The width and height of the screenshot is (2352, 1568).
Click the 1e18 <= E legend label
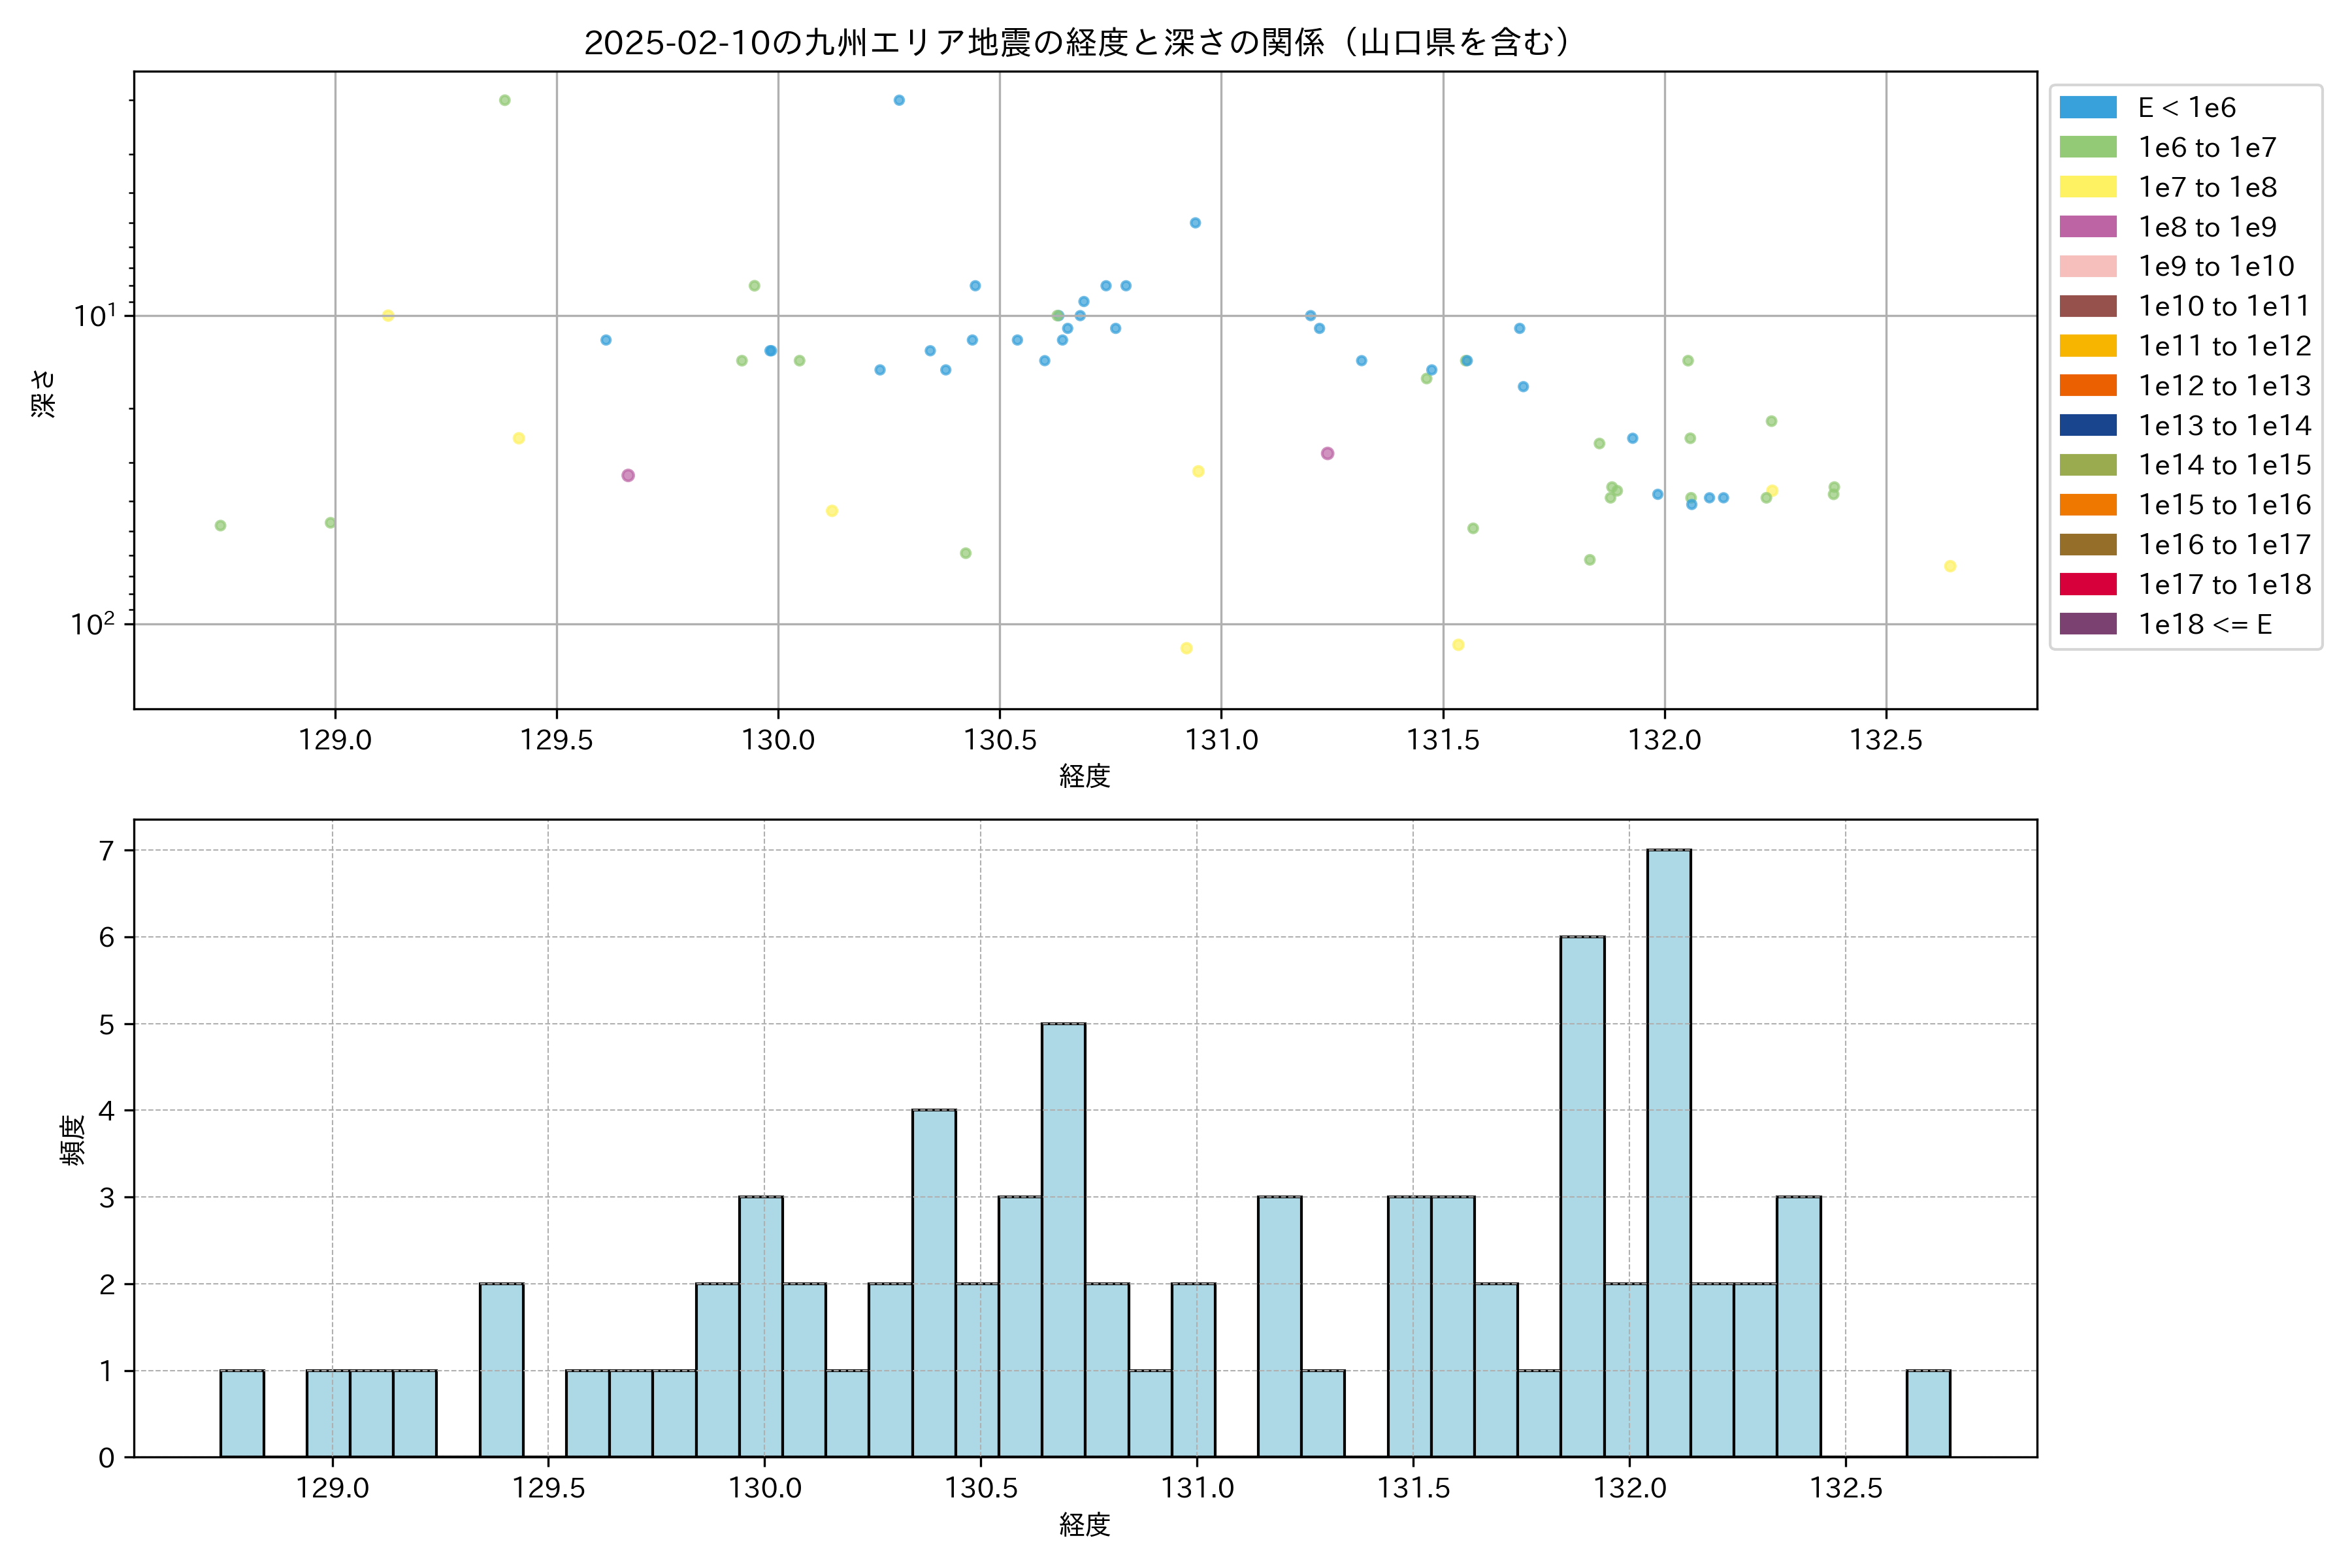2204,625
